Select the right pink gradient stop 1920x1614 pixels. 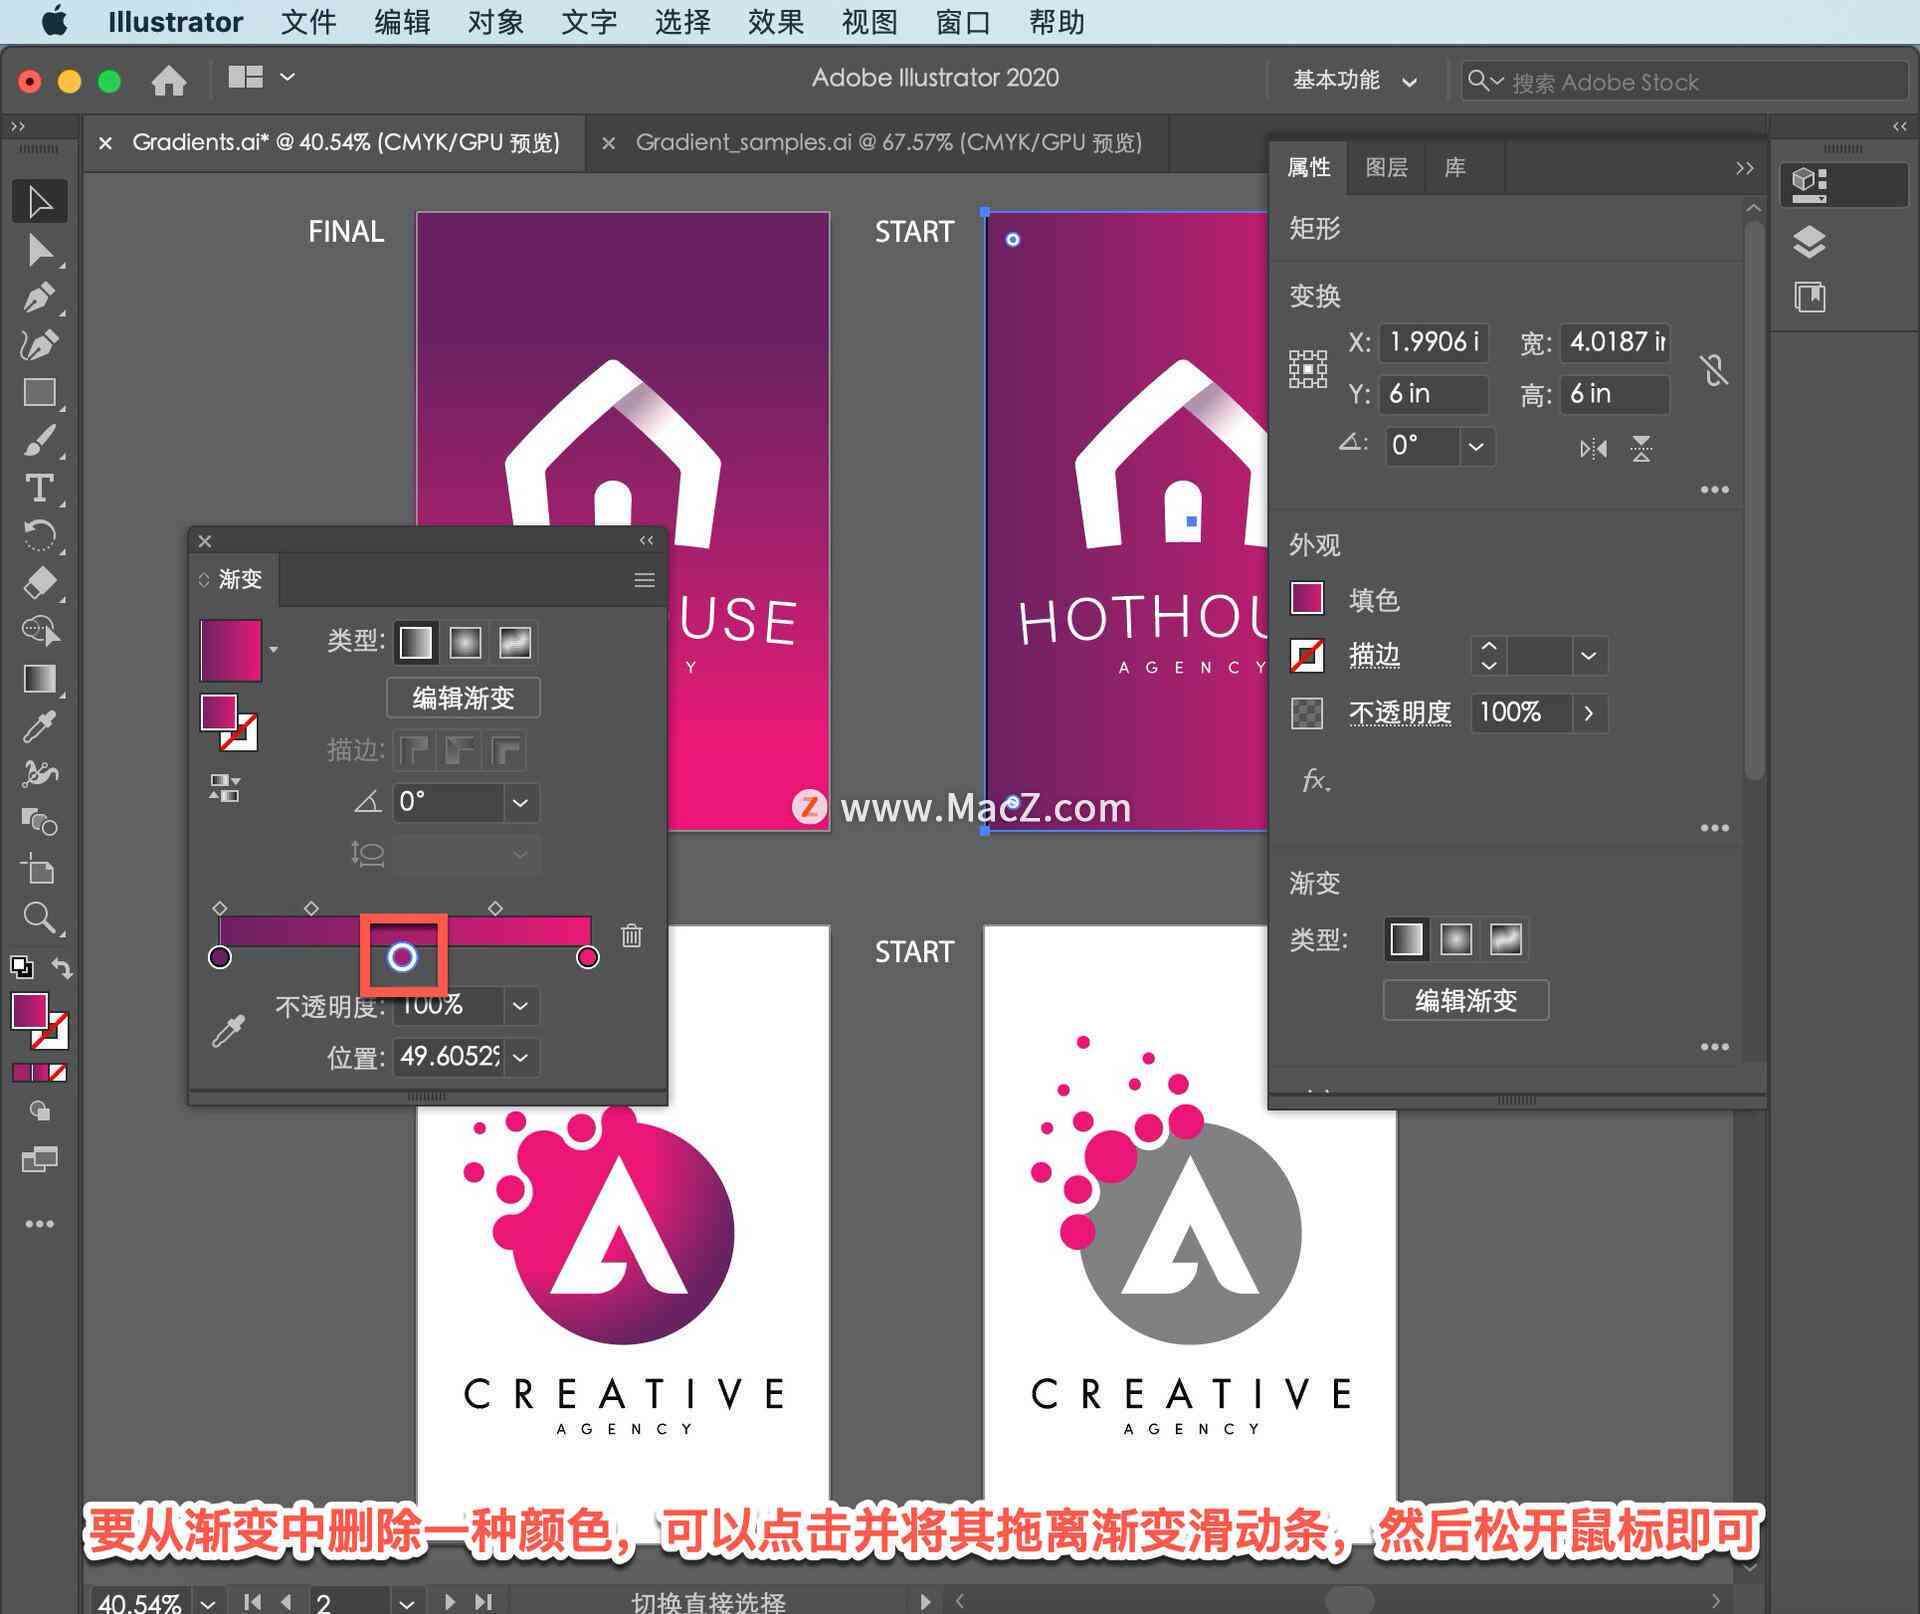click(588, 957)
